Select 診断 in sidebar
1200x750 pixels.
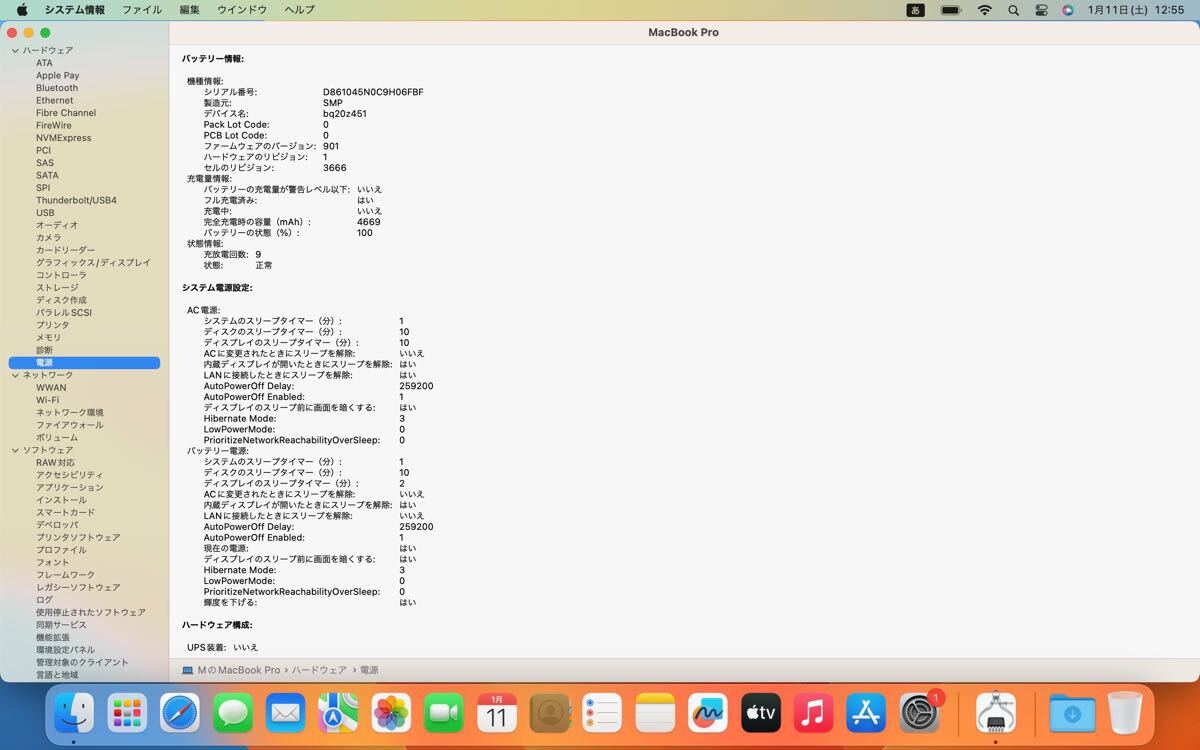(x=44, y=350)
